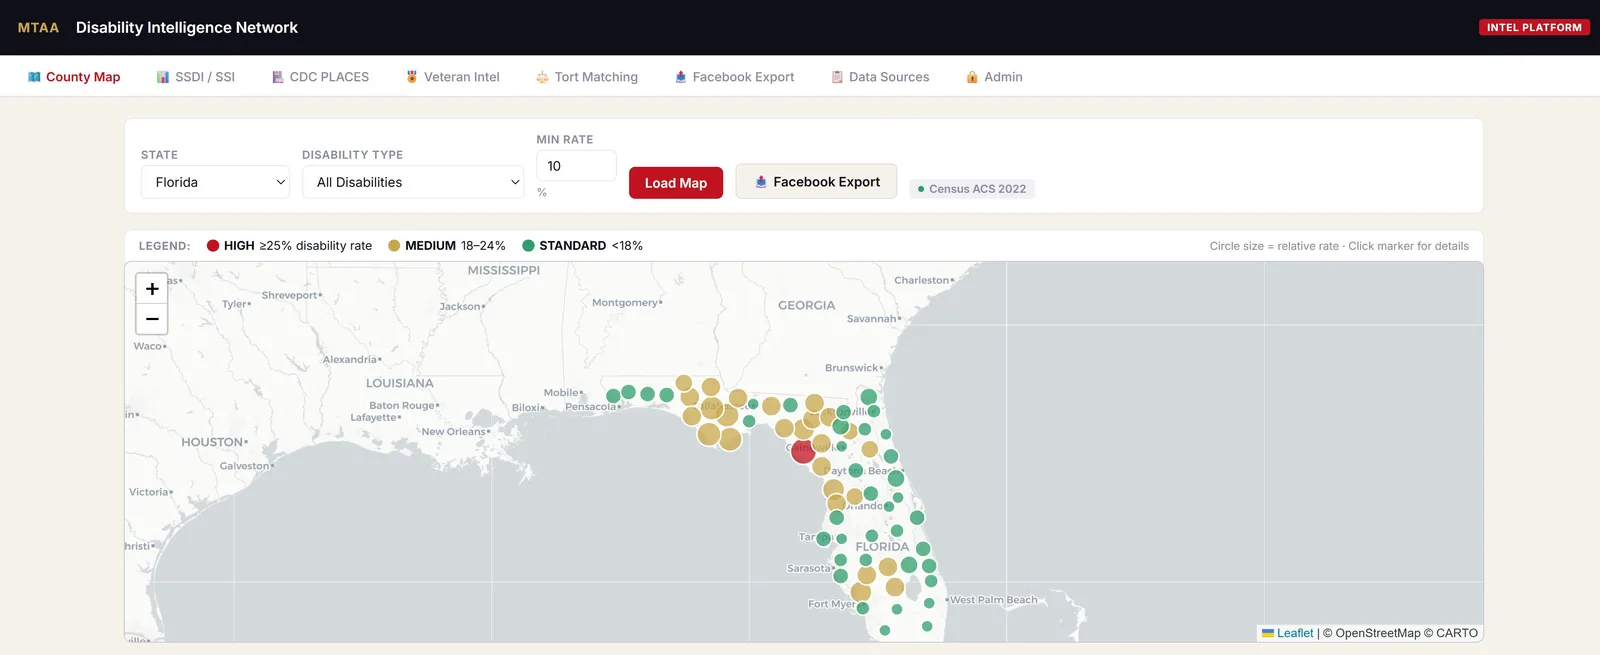The image size is (1600, 655).
Task: Open the Data Sources tab
Action: point(880,77)
